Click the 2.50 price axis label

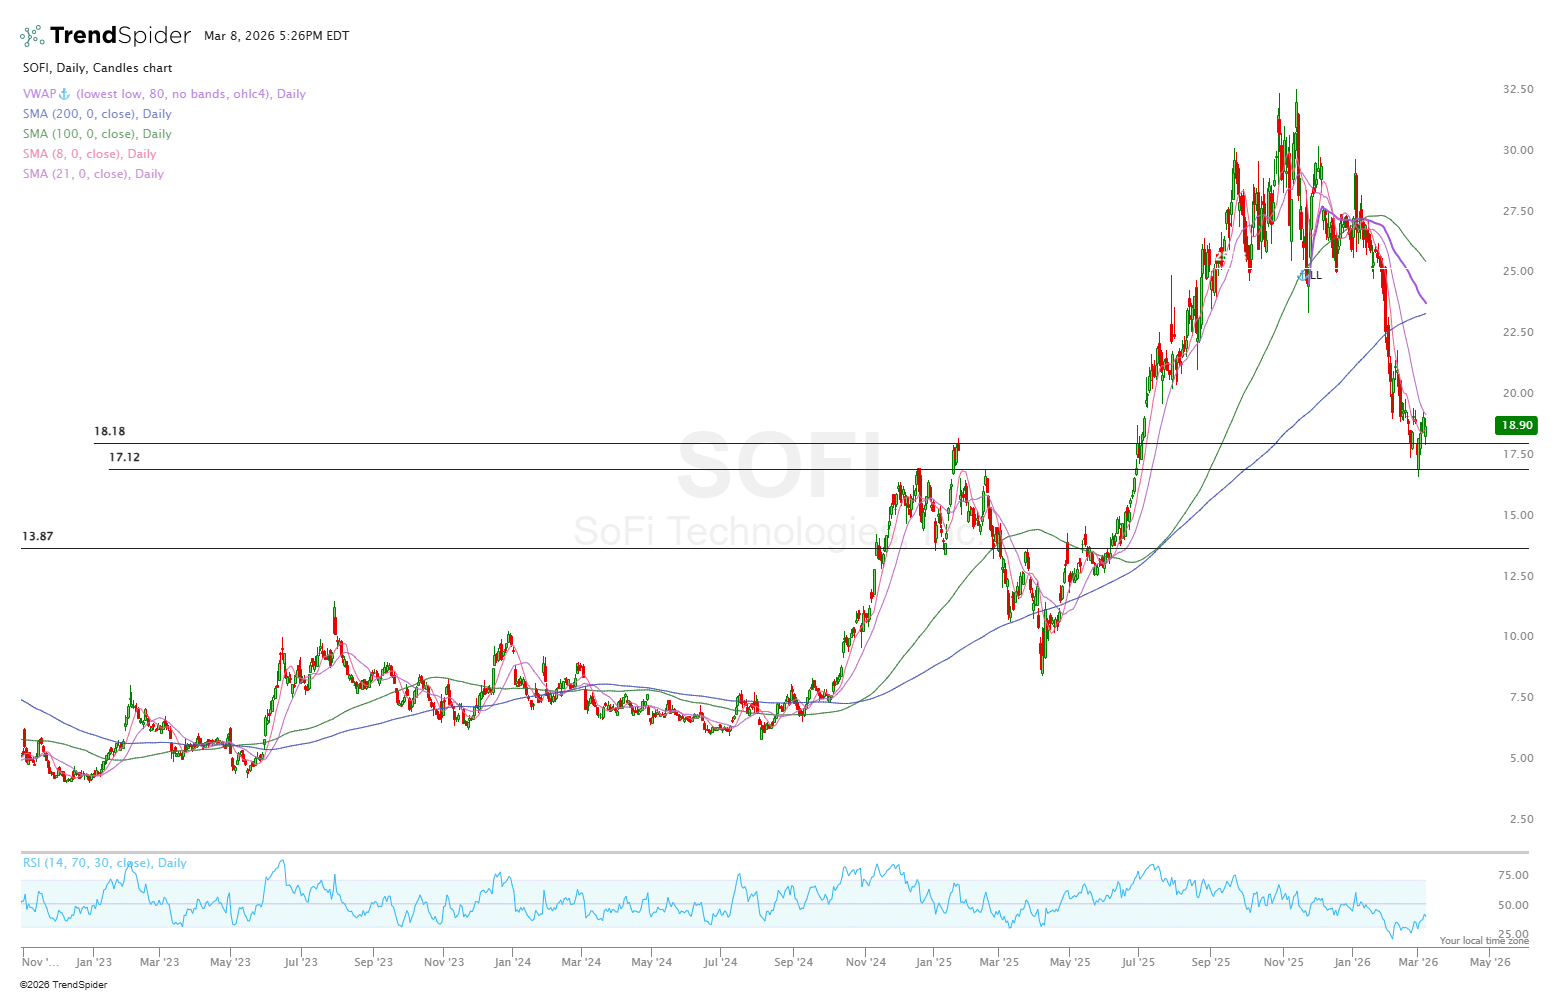coord(1521,819)
